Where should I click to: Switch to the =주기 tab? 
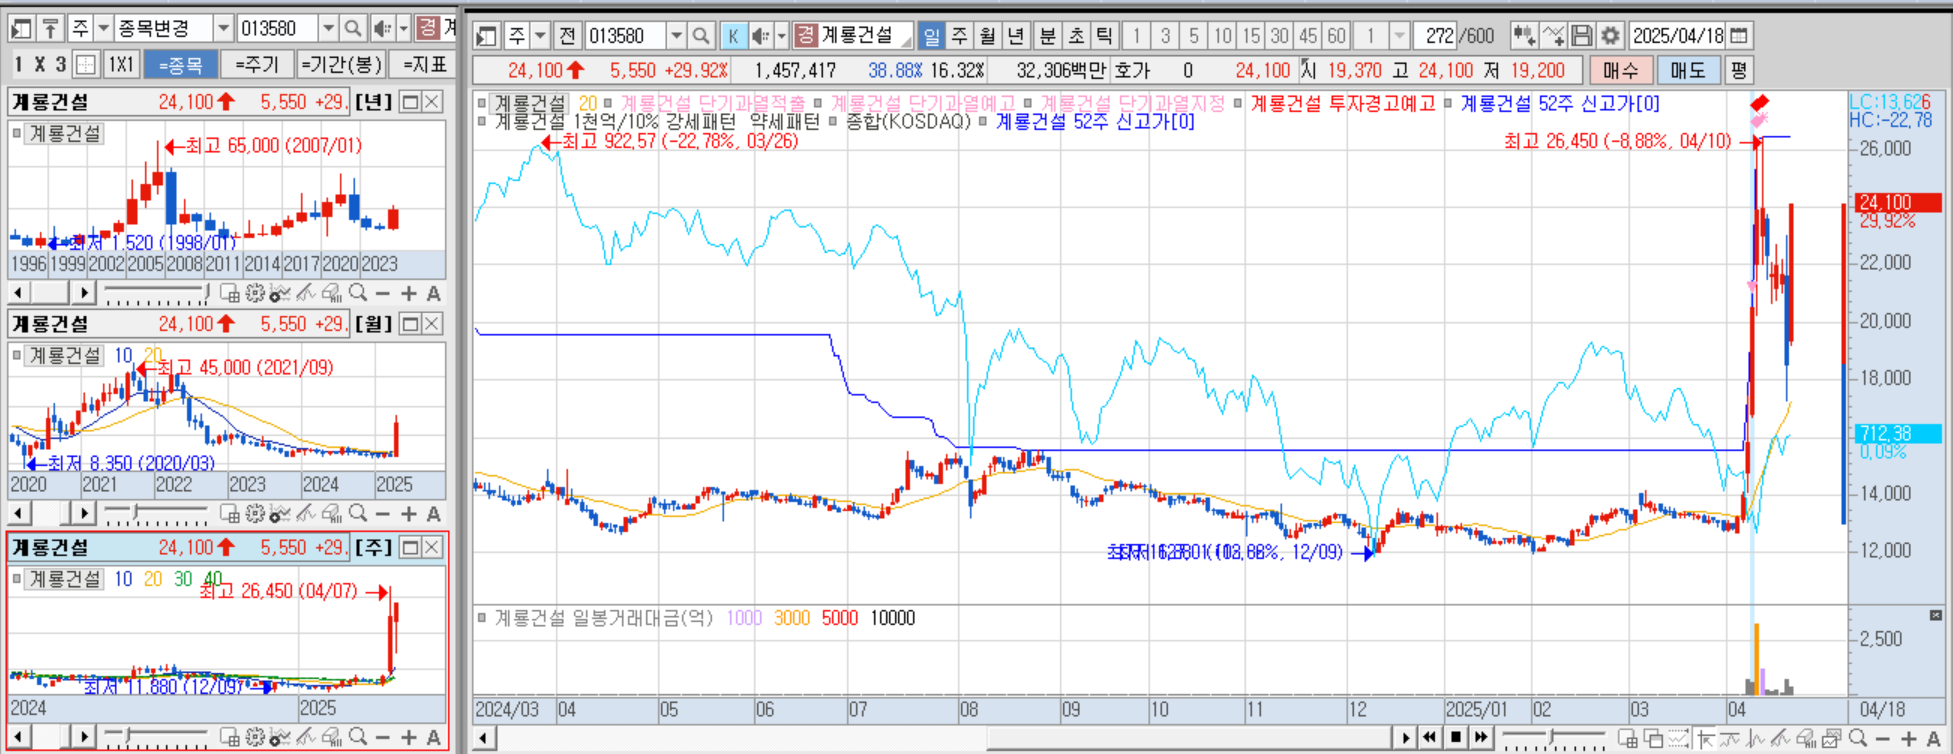257,65
